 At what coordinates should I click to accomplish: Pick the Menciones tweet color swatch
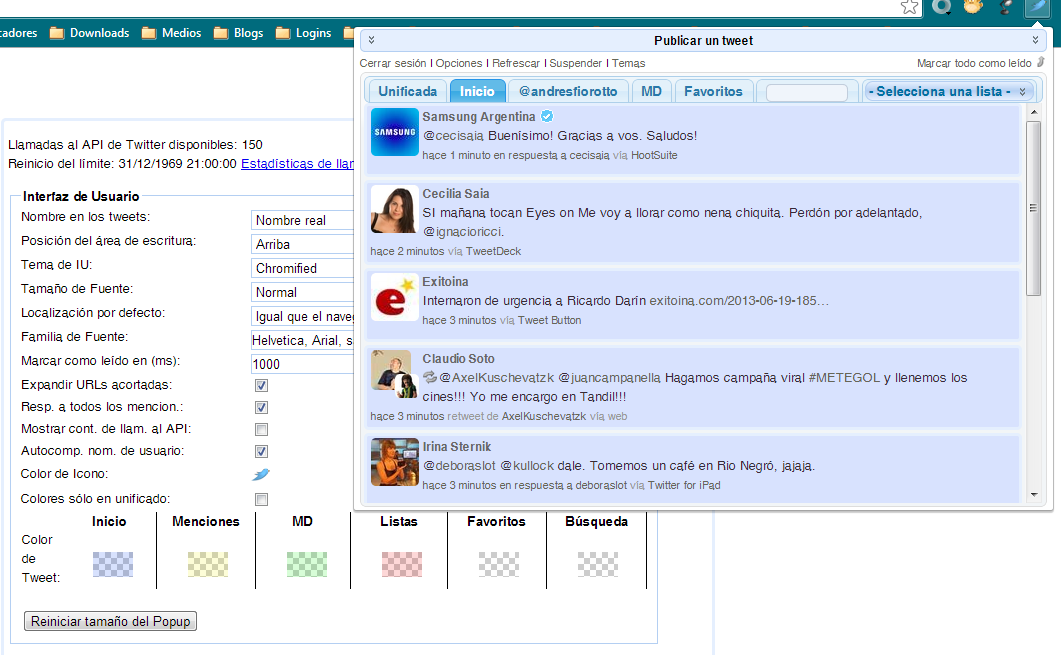click(208, 564)
